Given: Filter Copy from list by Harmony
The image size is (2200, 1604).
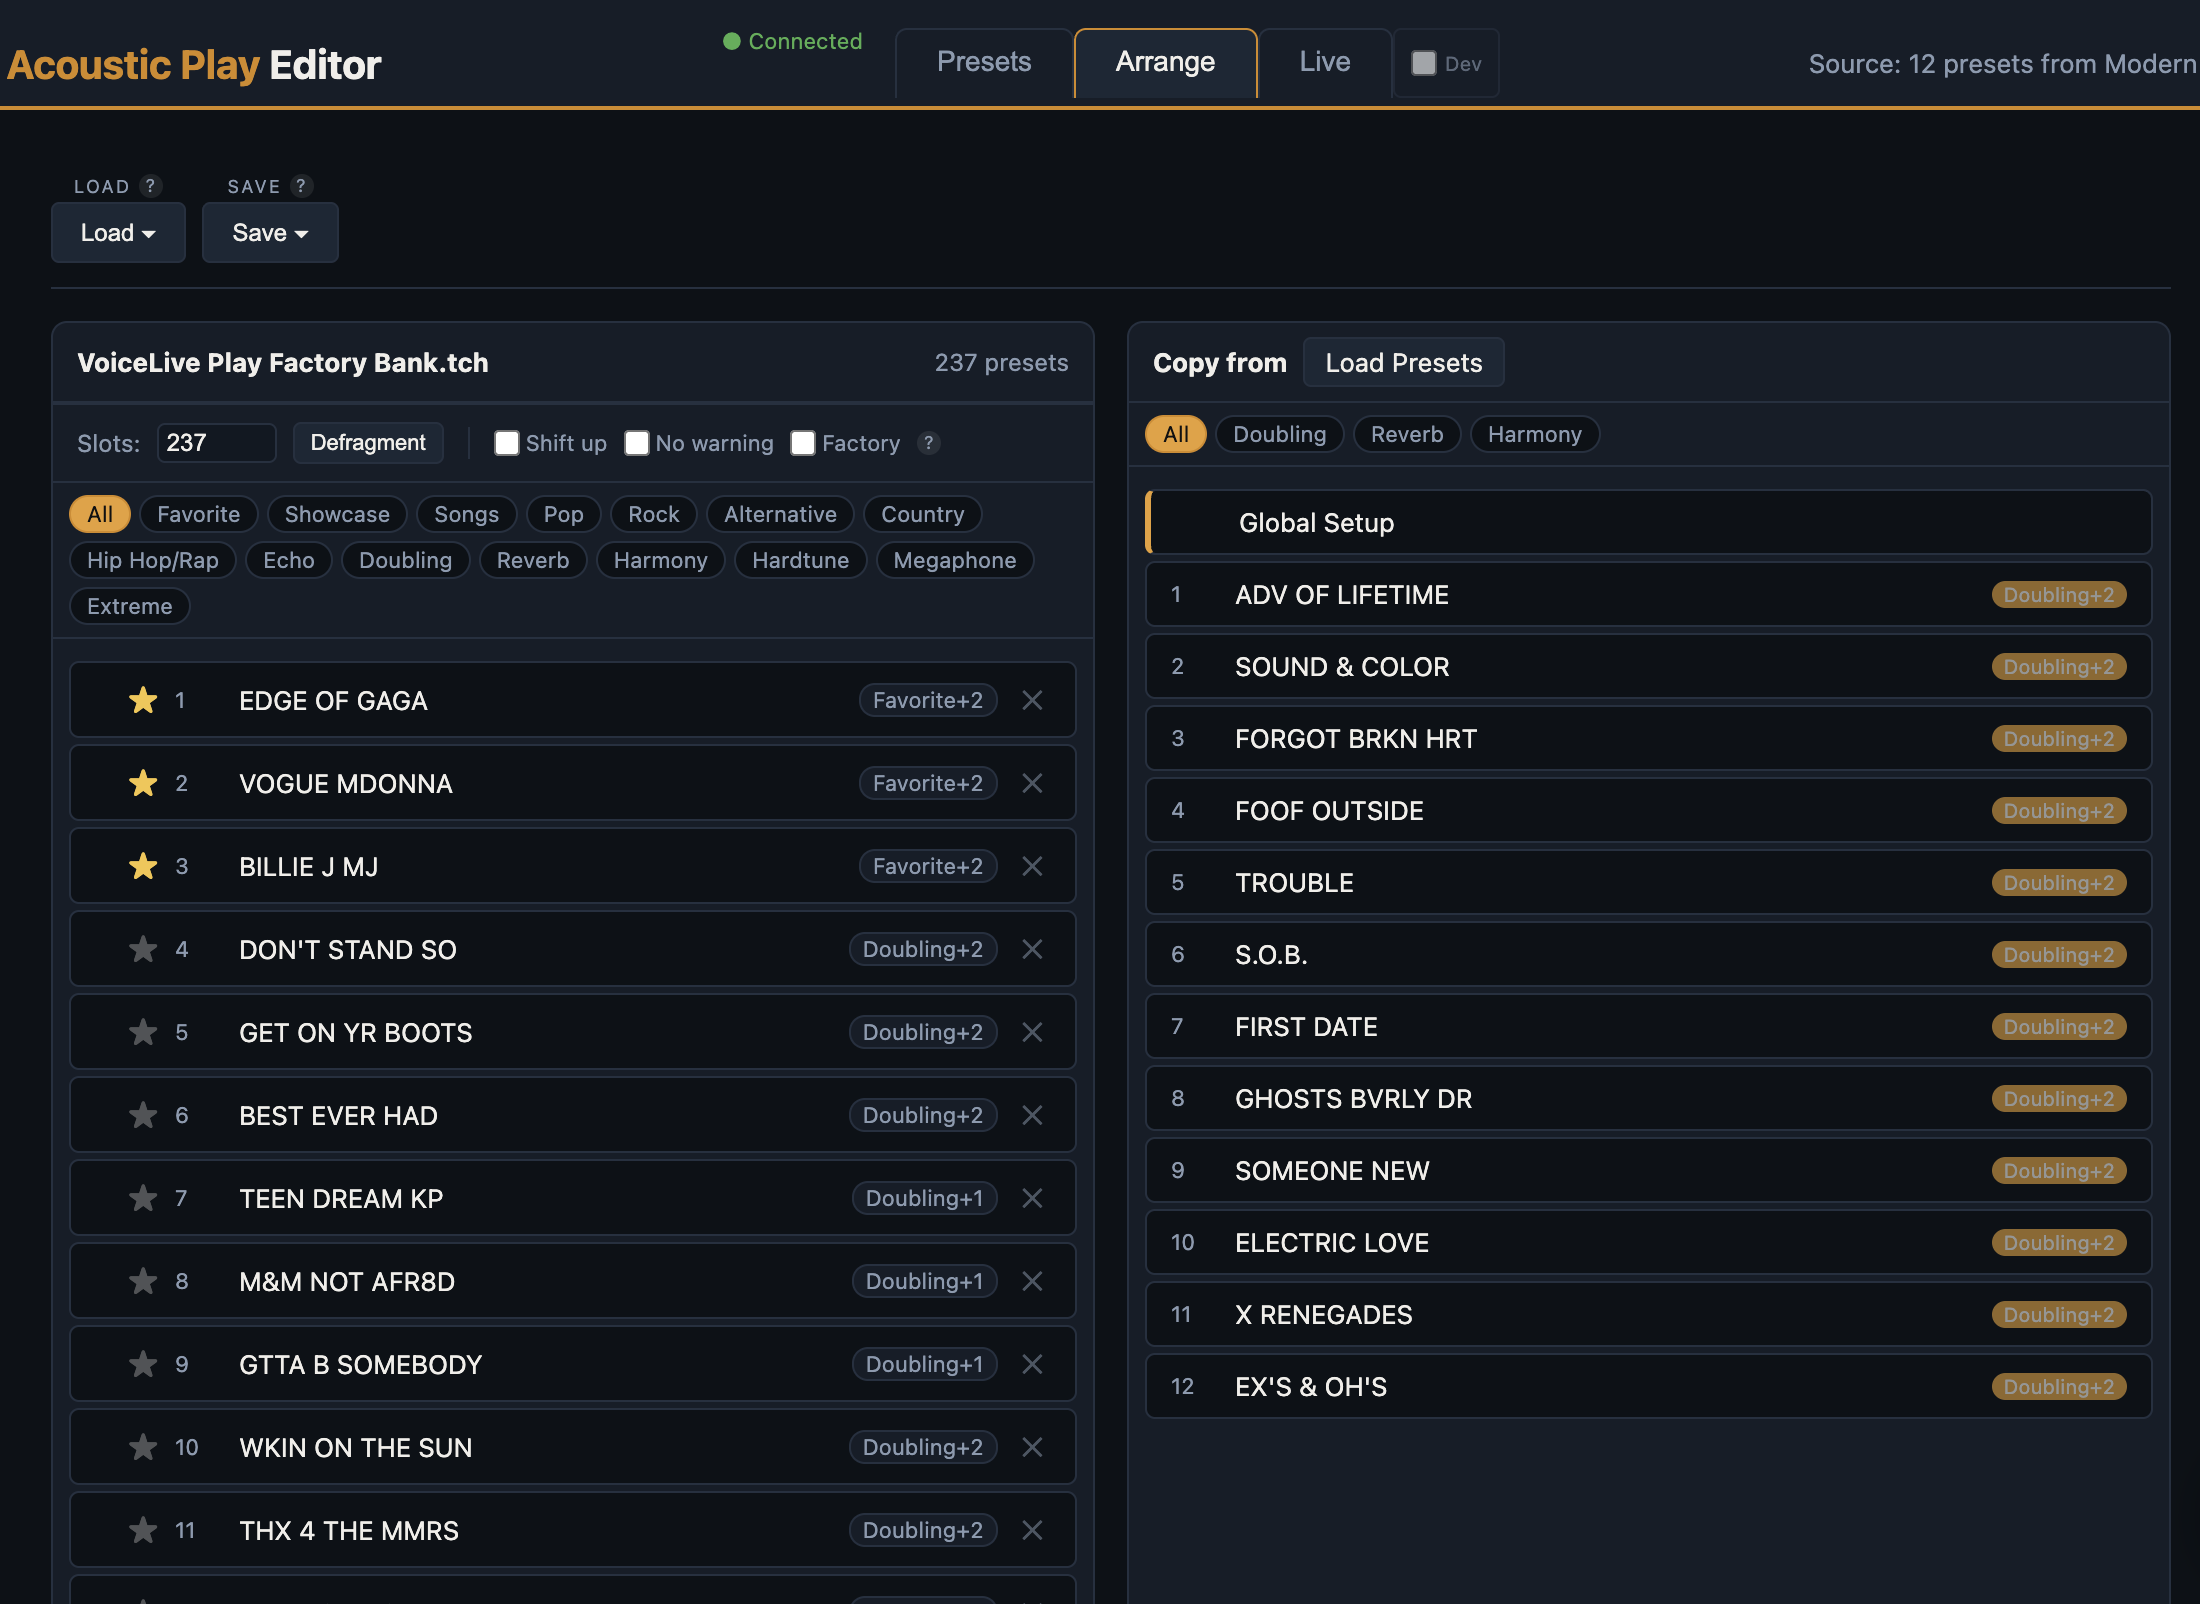Looking at the screenshot, I should pyautogui.click(x=1535, y=434).
